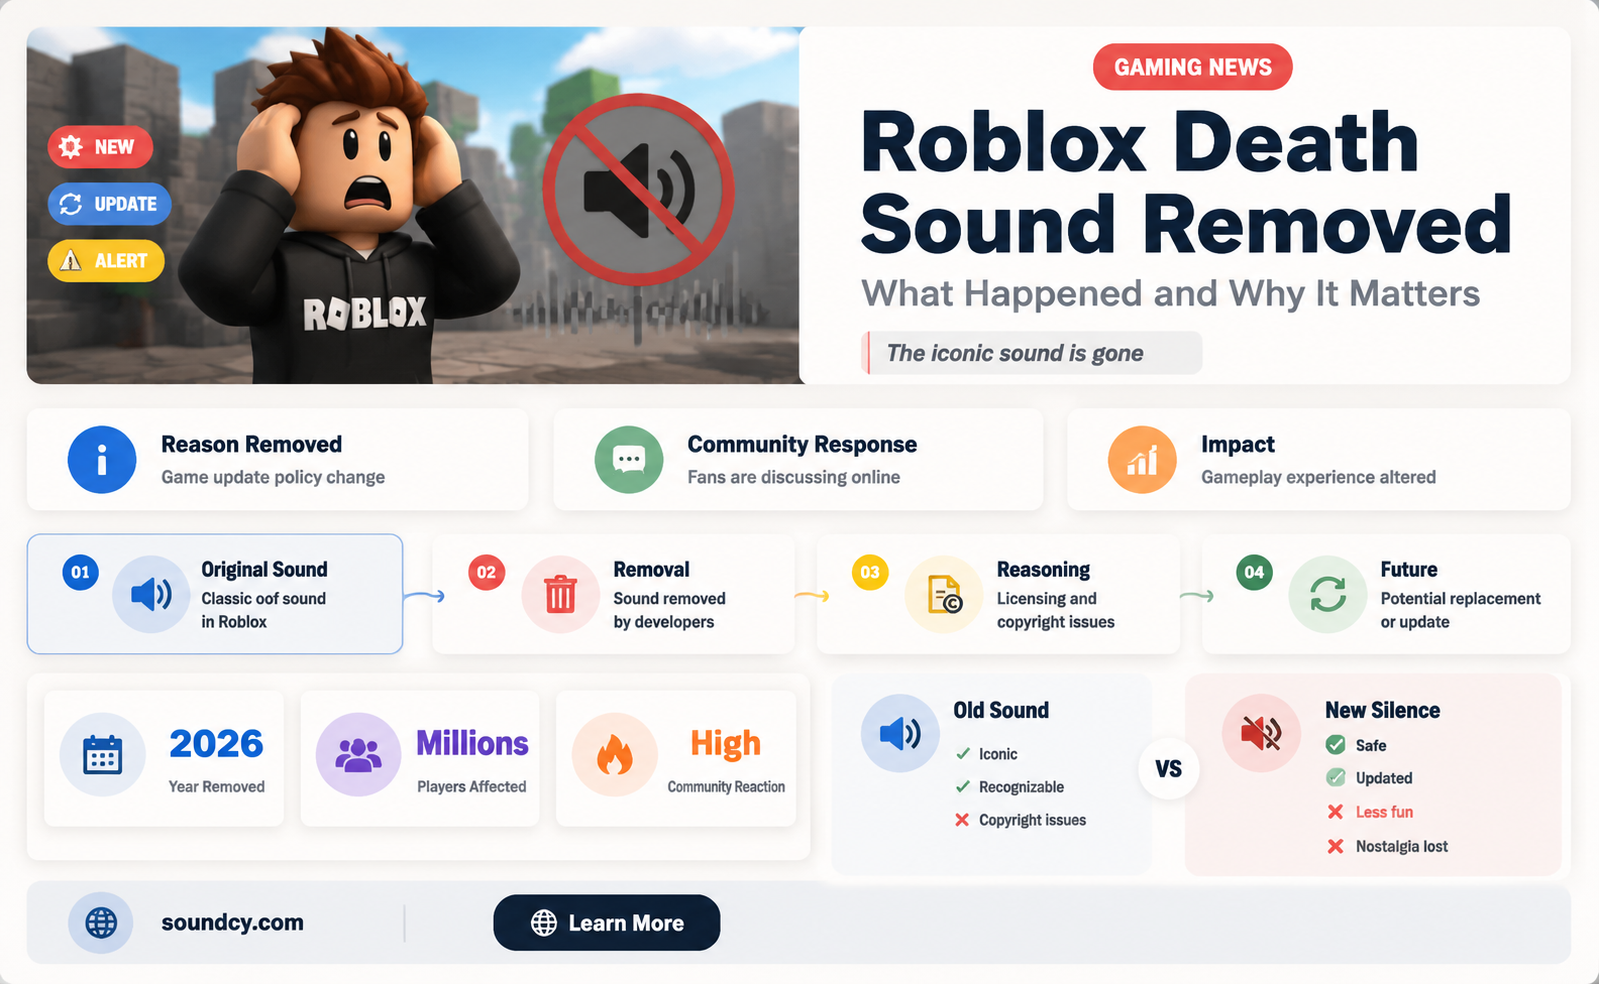Viewport: 1599px width, 984px height.
Task: Click the Learn More button
Action: (x=606, y=922)
